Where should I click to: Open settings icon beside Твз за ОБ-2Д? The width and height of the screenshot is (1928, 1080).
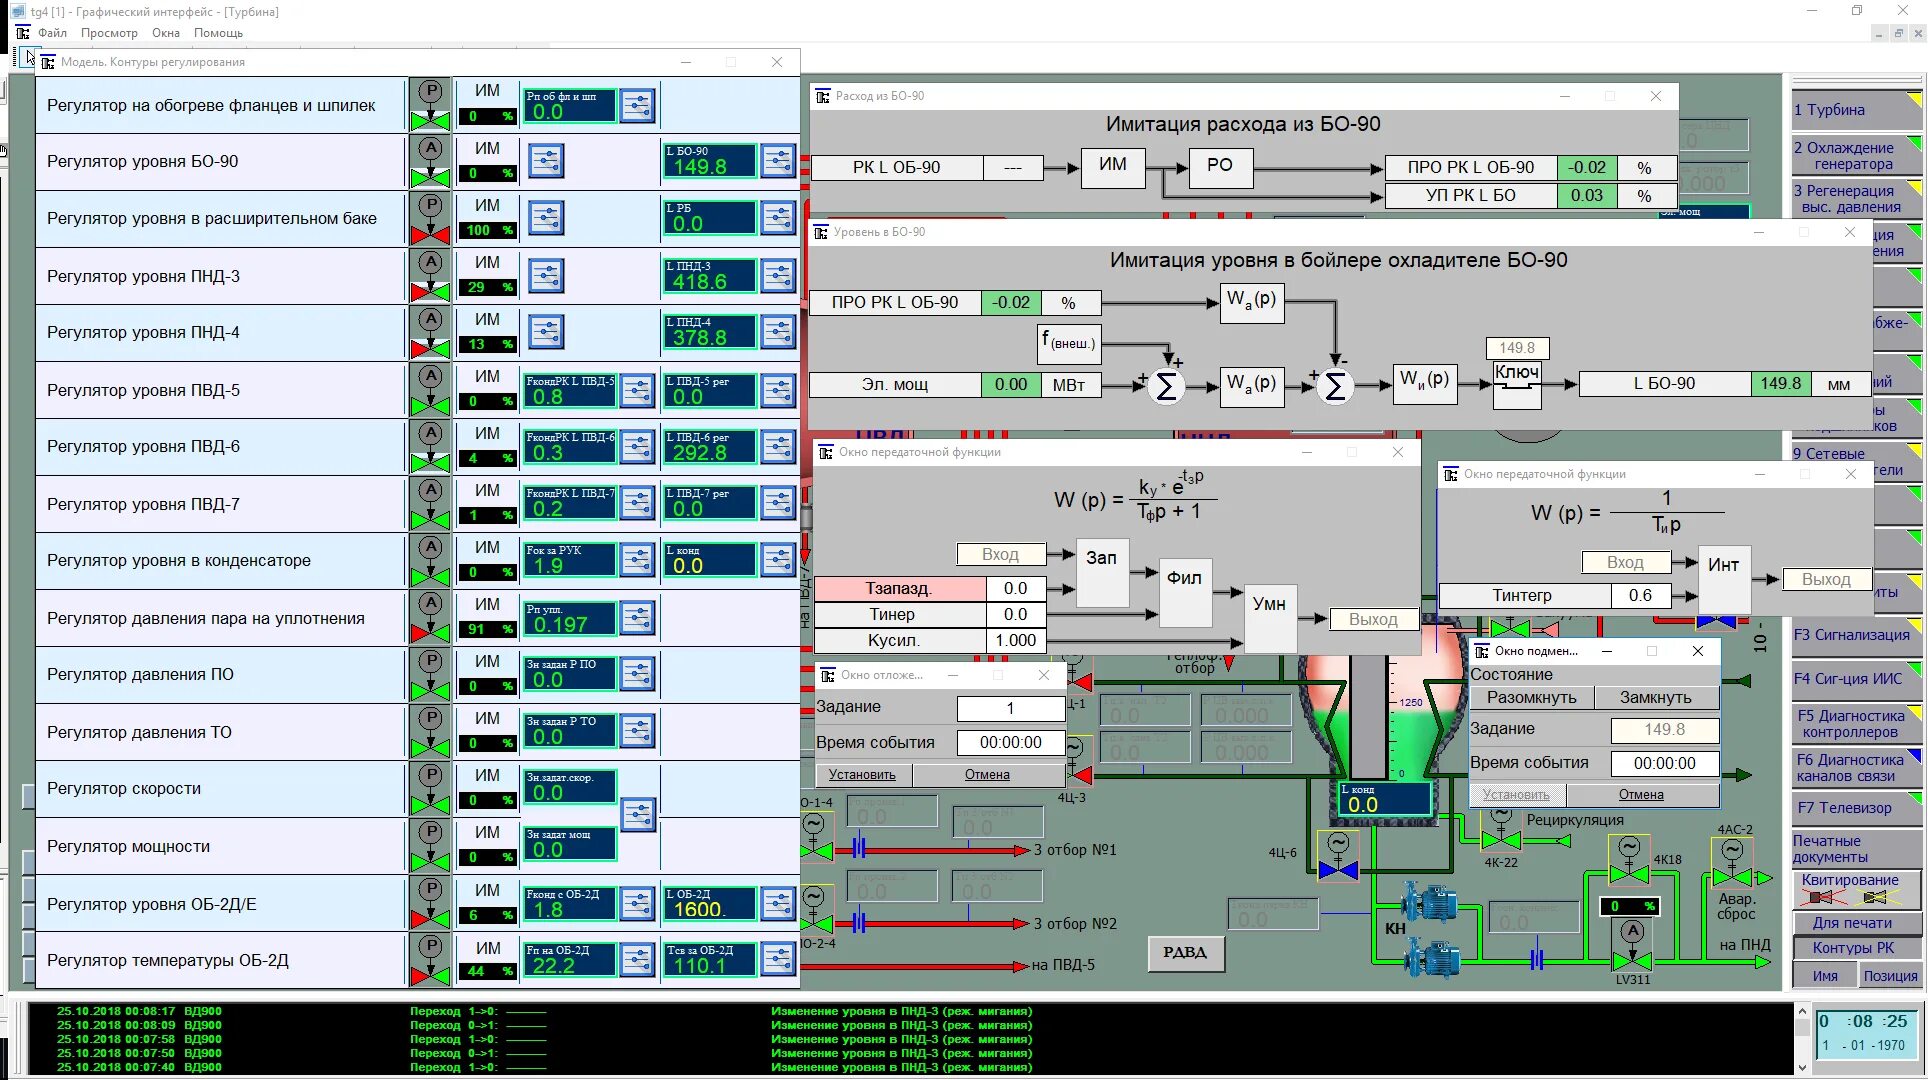pyautogui.click(x=777, y=960)
